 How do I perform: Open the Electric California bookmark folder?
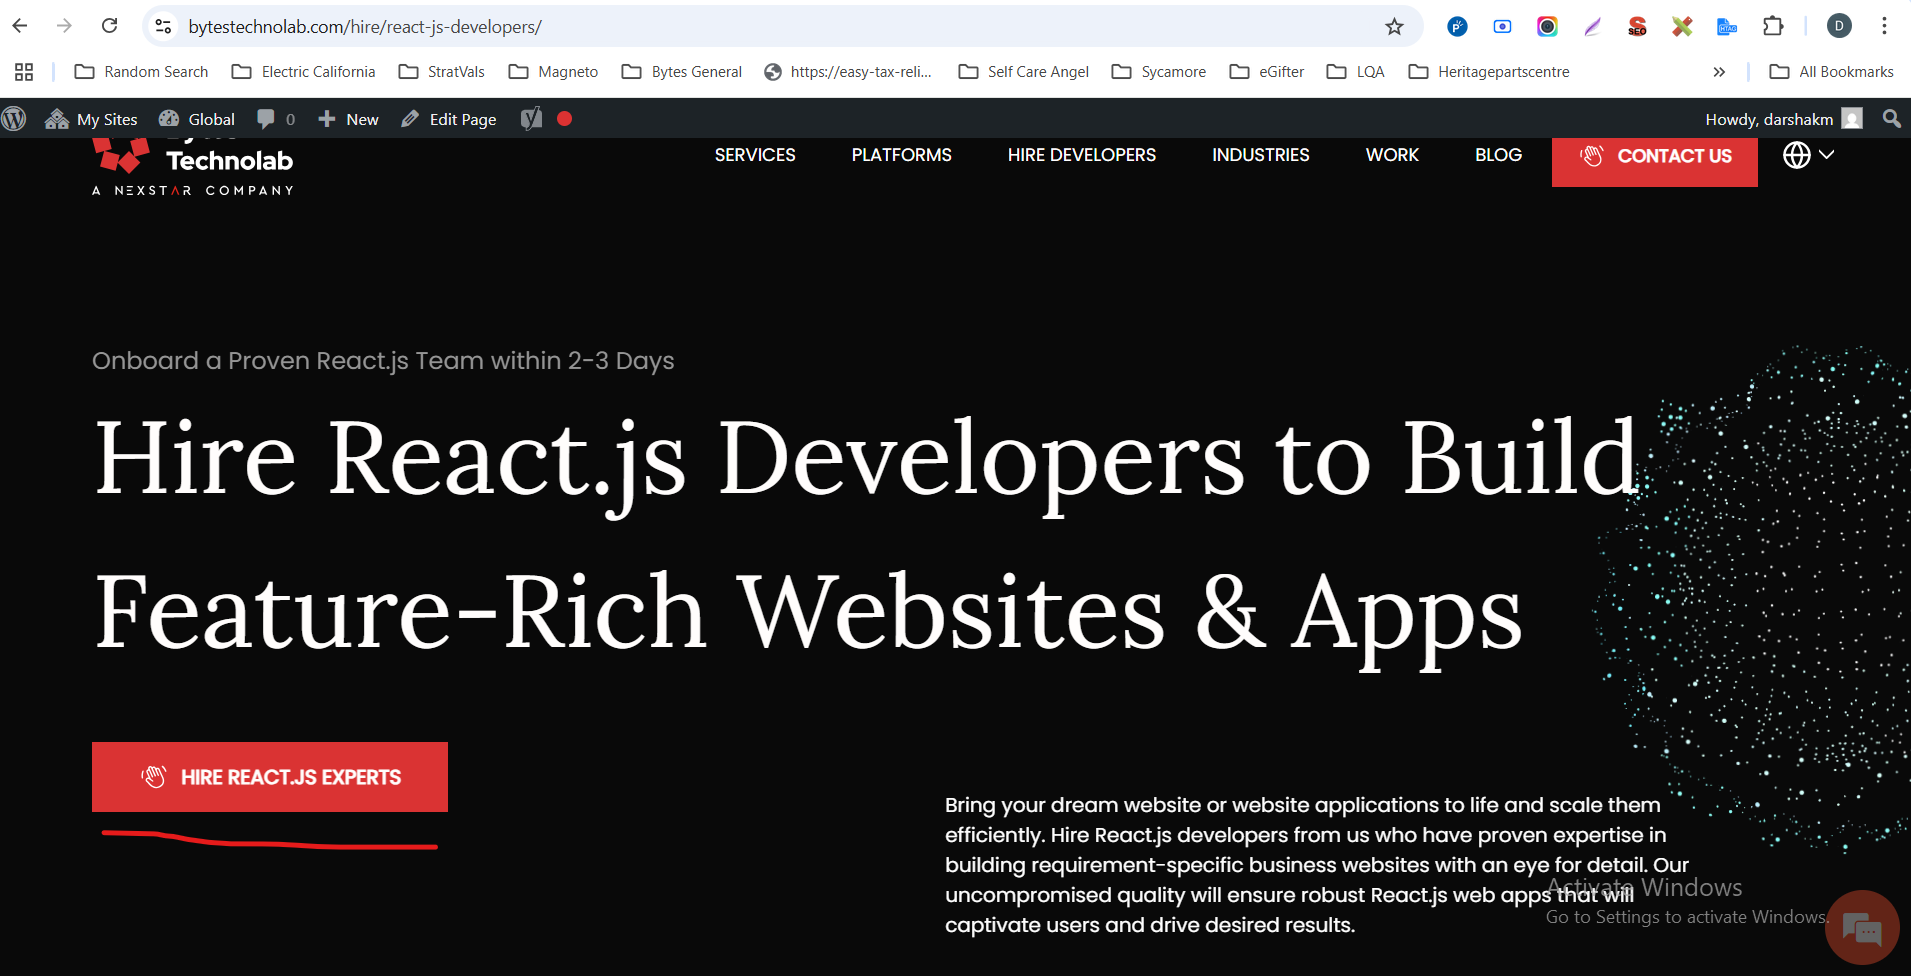click(303, 72)
